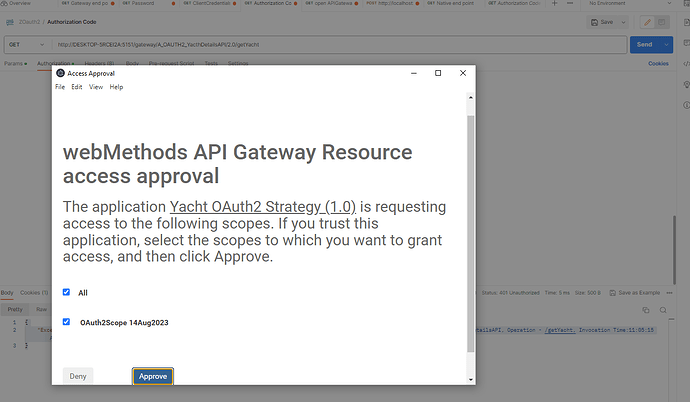The image size is (690, 402).
Task: Click the Size: 500 B response value
Action: pyautogui.click(x=588, y=293)
